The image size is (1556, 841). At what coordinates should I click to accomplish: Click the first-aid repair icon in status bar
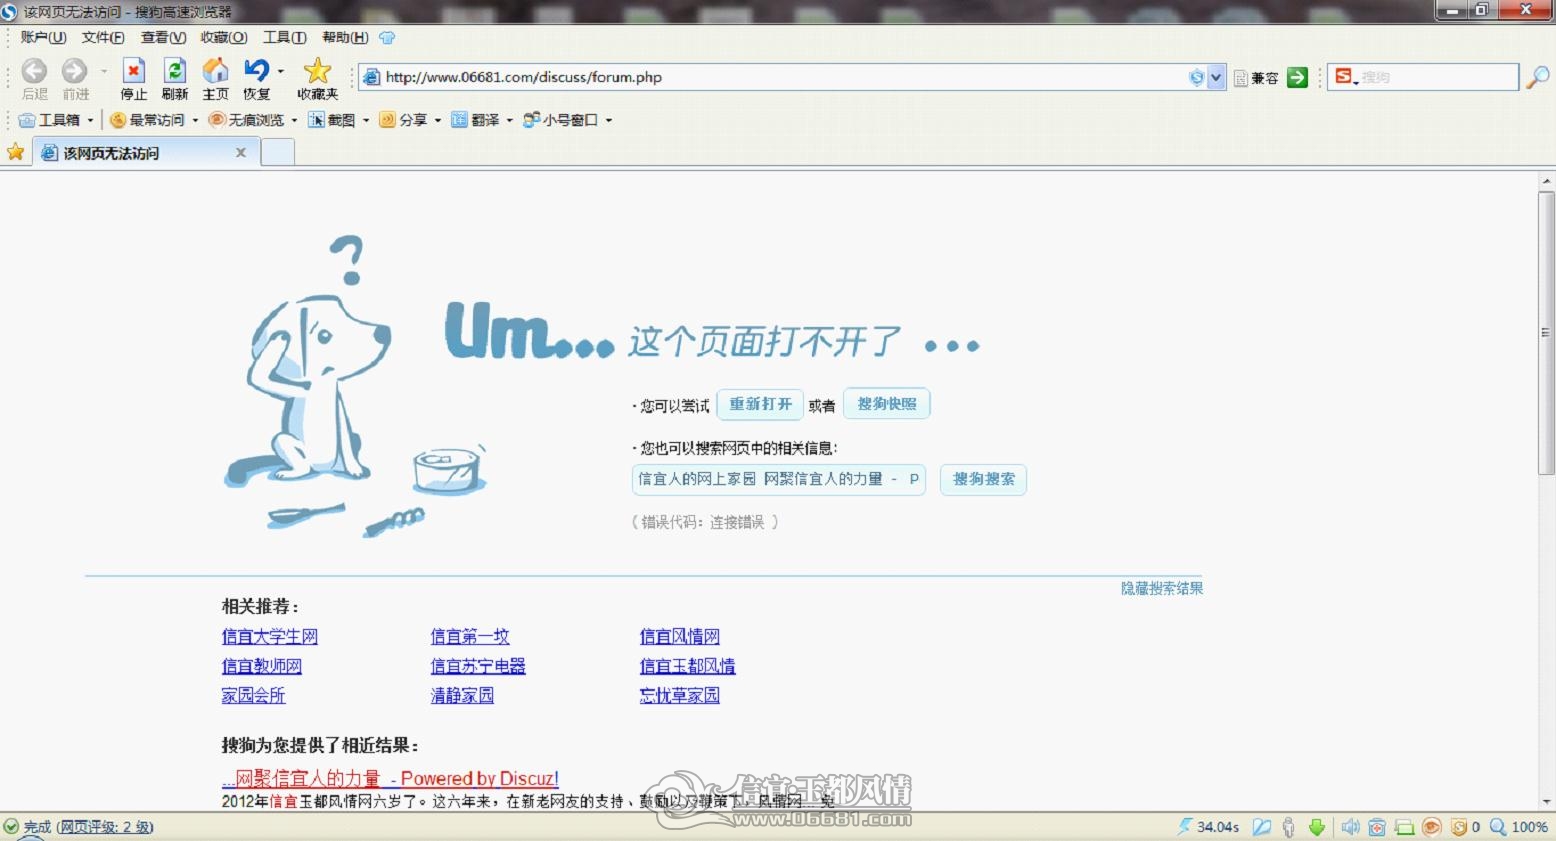(1377, 827)
